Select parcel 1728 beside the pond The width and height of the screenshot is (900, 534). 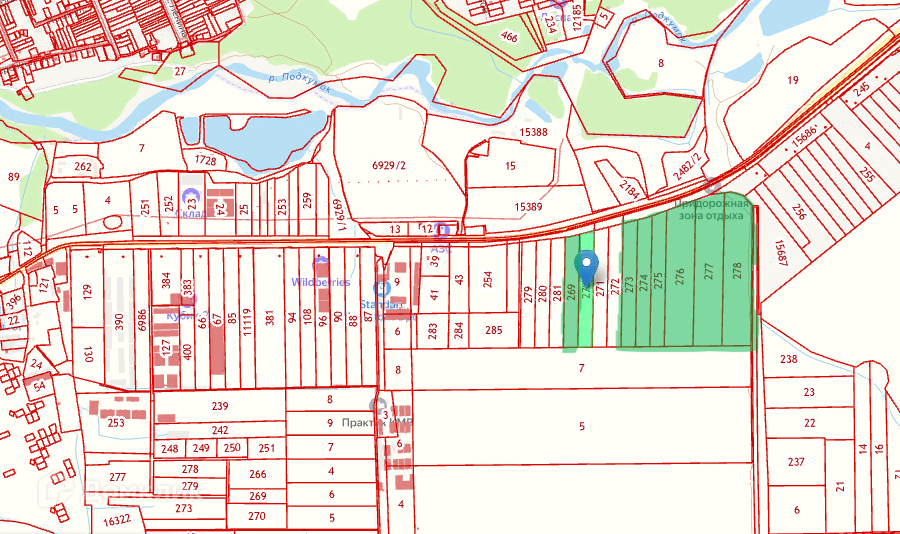(205, 160)
